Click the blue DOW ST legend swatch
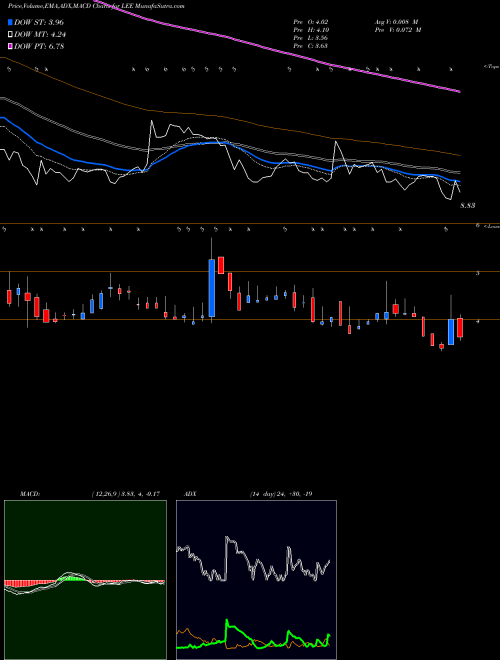Screen dimensions: 500x660 click(x=11, y=22)
